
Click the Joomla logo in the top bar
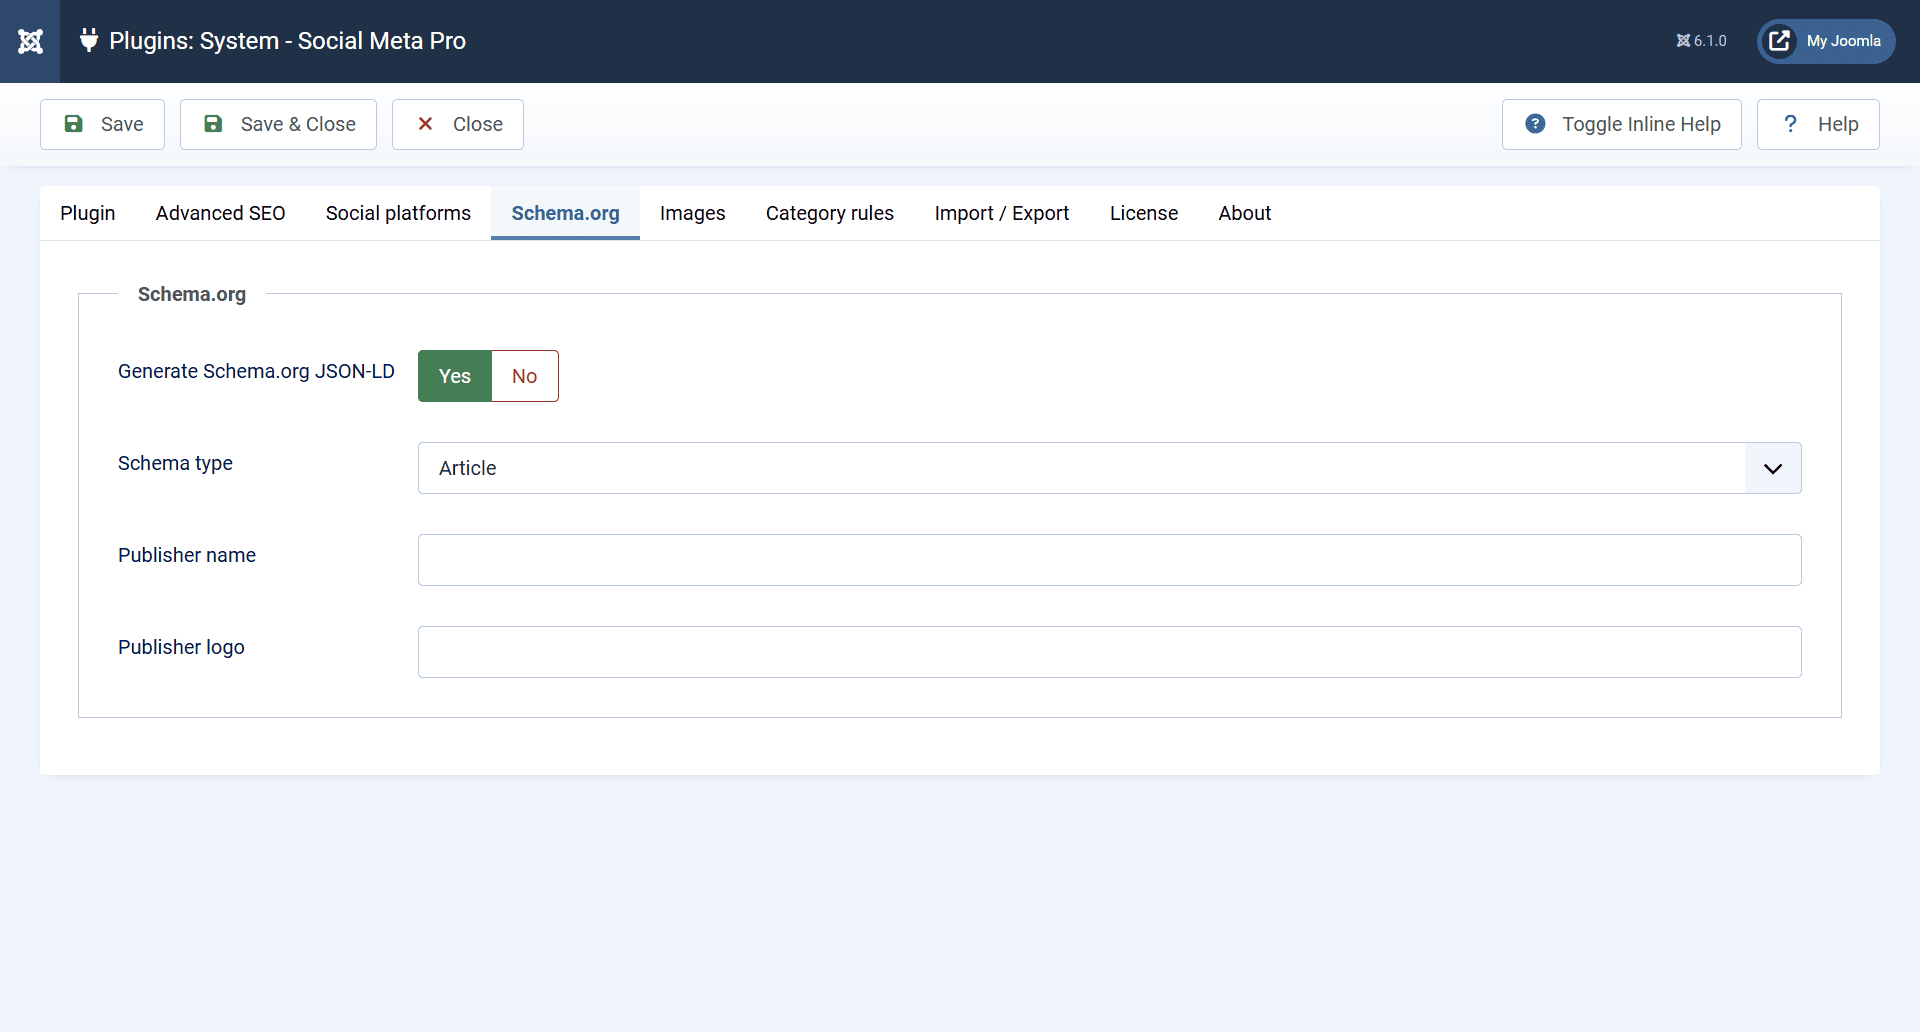coord(30,41)
